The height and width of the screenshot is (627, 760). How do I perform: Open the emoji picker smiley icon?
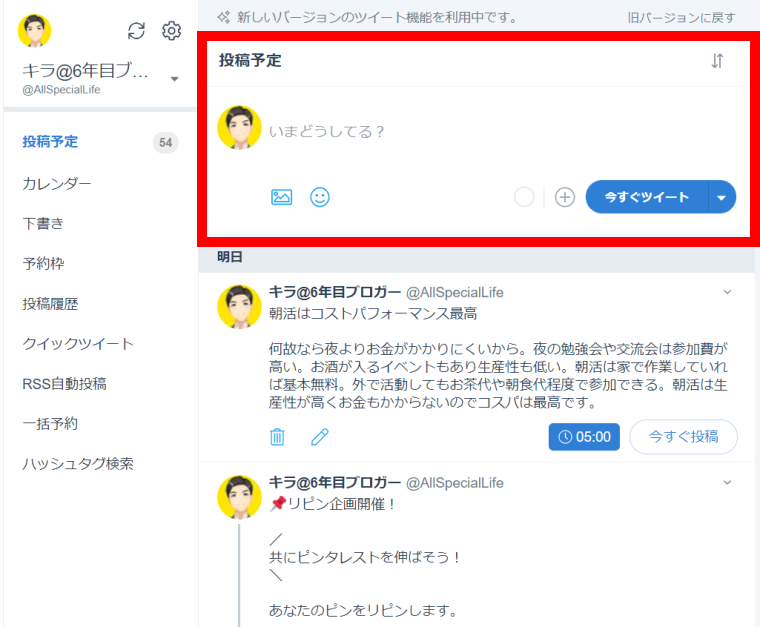pos(320,197)
